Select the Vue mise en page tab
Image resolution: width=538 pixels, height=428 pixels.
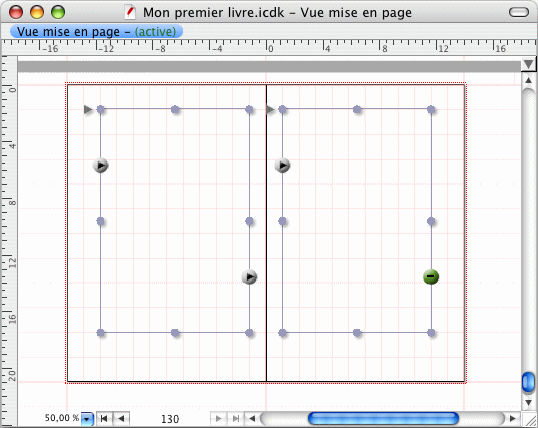[96, 32]
